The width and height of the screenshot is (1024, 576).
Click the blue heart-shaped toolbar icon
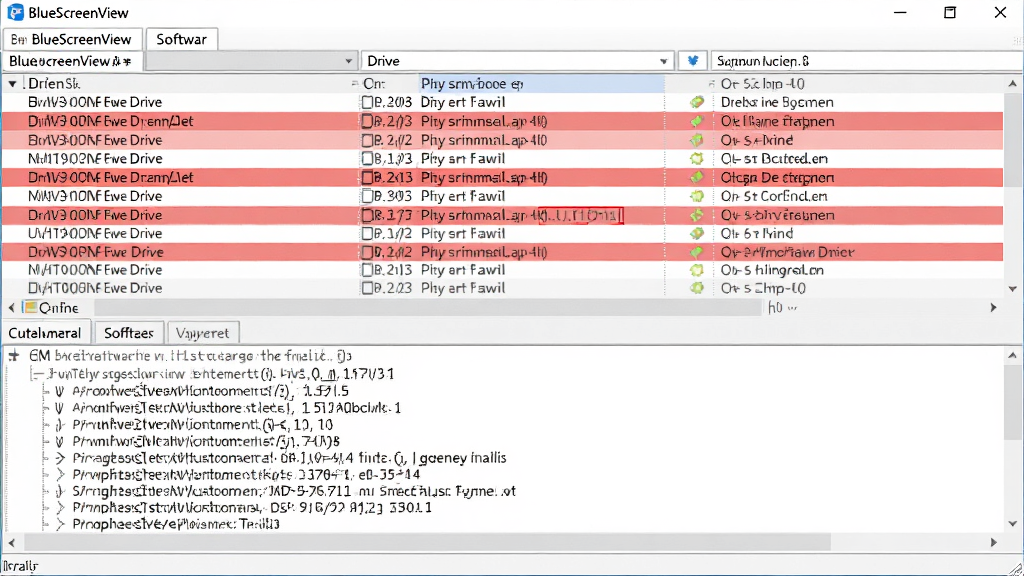pos(693,61)
